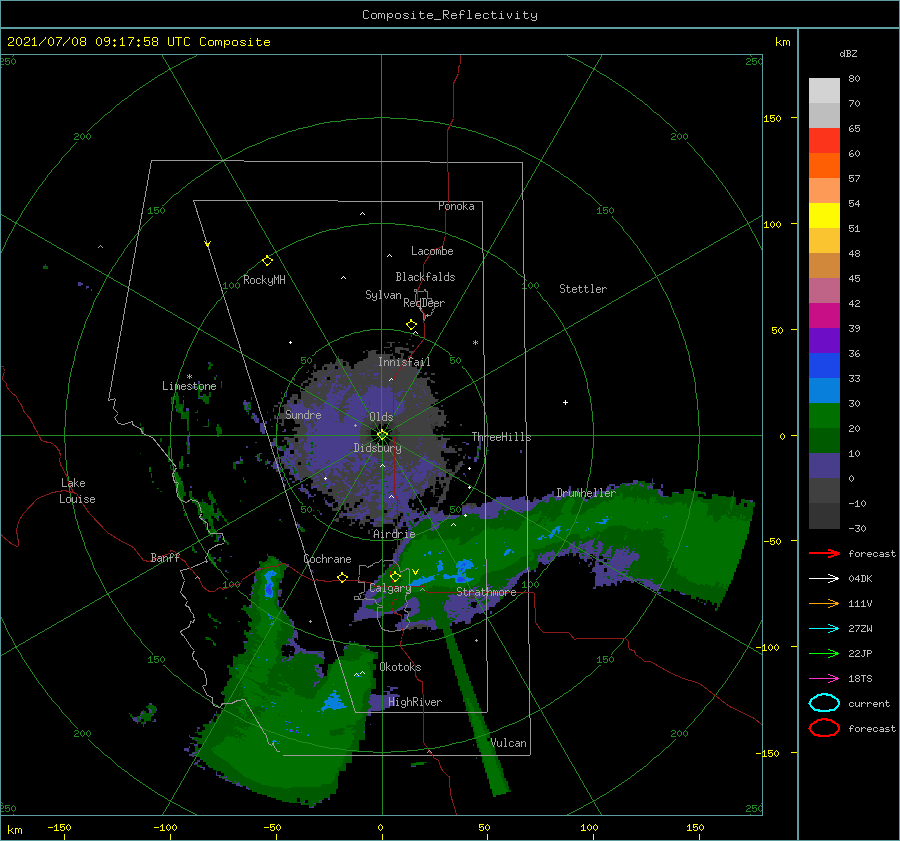Image resolution: width=900 pixels, height=841 pixels.
Task: Select the white 04DK arrow legend entry
Action: (x=824, y=579)
